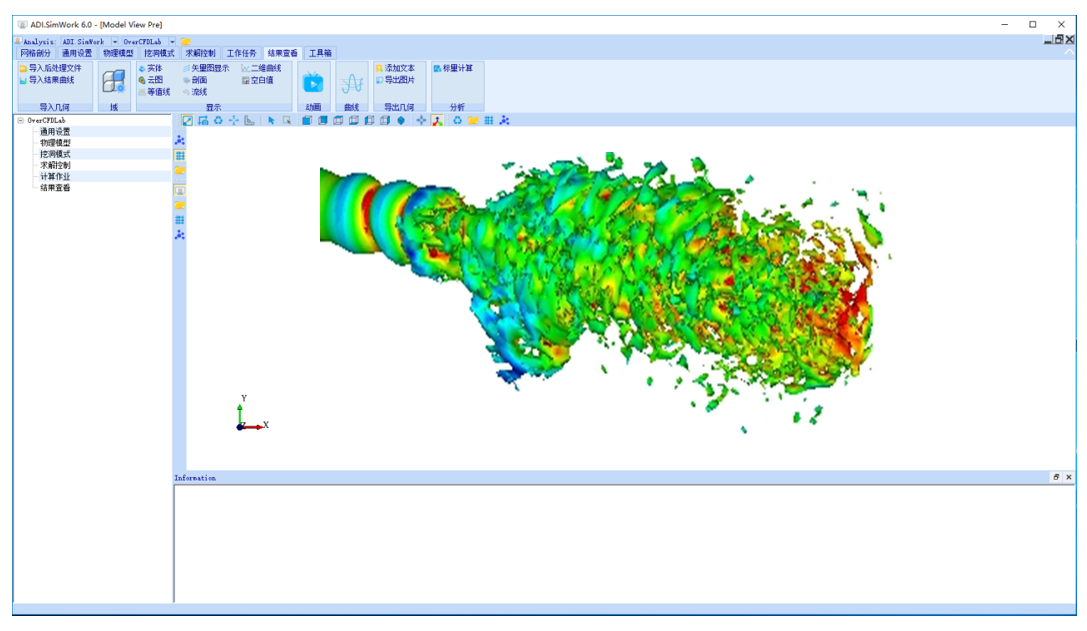
Task: Switch to the 工具箱 ribbon tab
Action: [320, 53]
